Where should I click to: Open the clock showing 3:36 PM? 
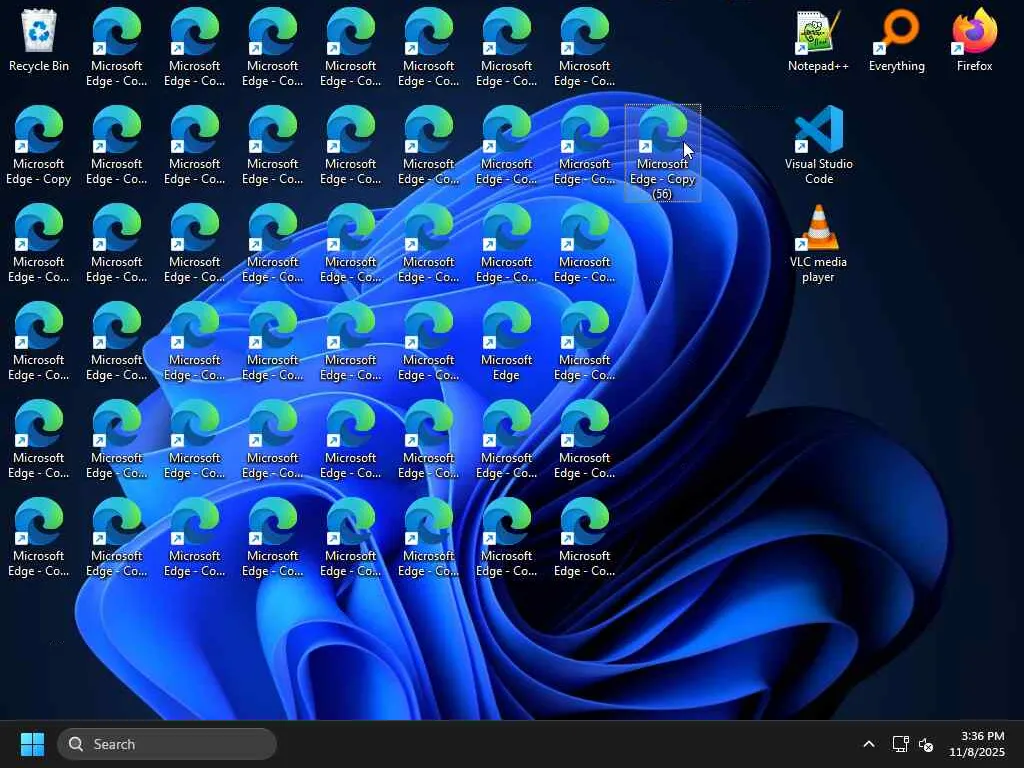977,744
